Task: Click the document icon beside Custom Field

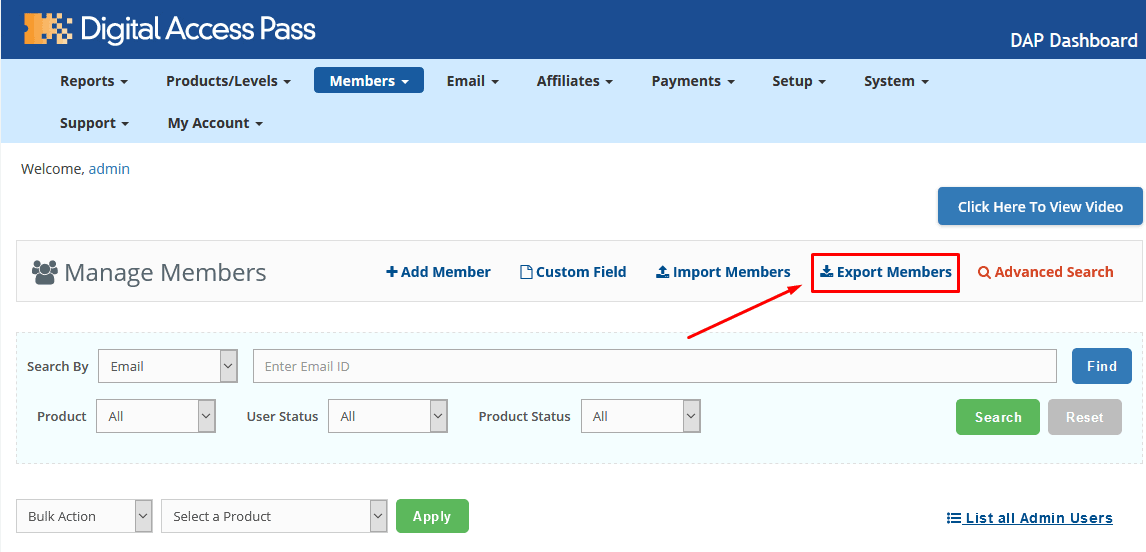Action: pyautogui.click(x=525, y=272)
